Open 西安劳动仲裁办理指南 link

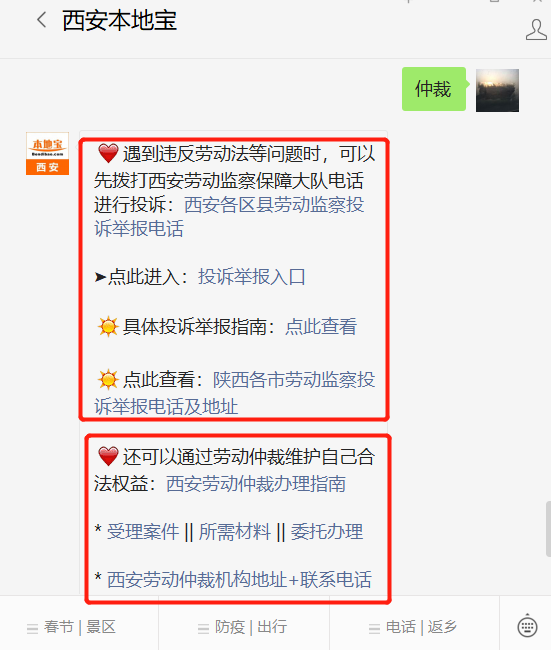pos(256,483)
